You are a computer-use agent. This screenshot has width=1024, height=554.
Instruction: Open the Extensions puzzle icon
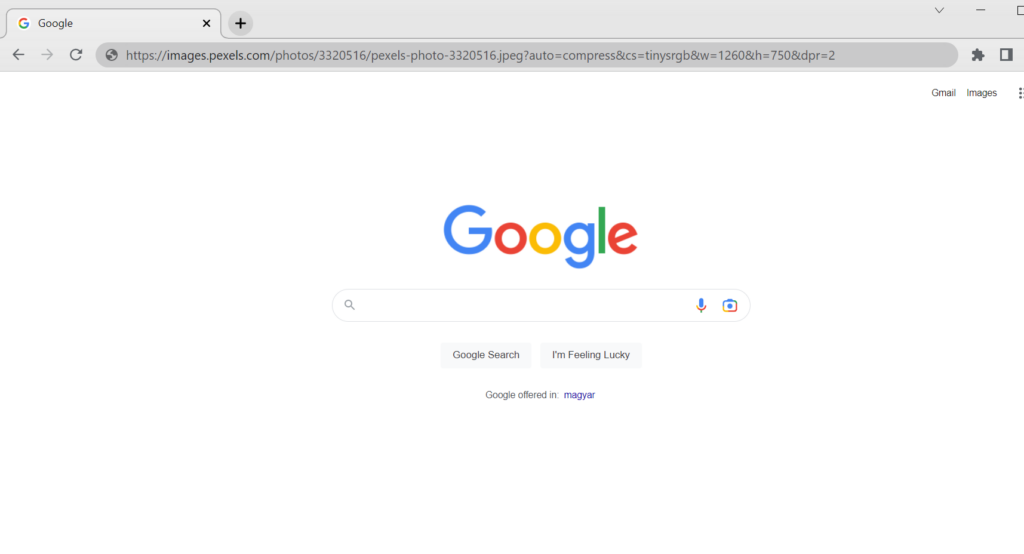pos(978,56)
